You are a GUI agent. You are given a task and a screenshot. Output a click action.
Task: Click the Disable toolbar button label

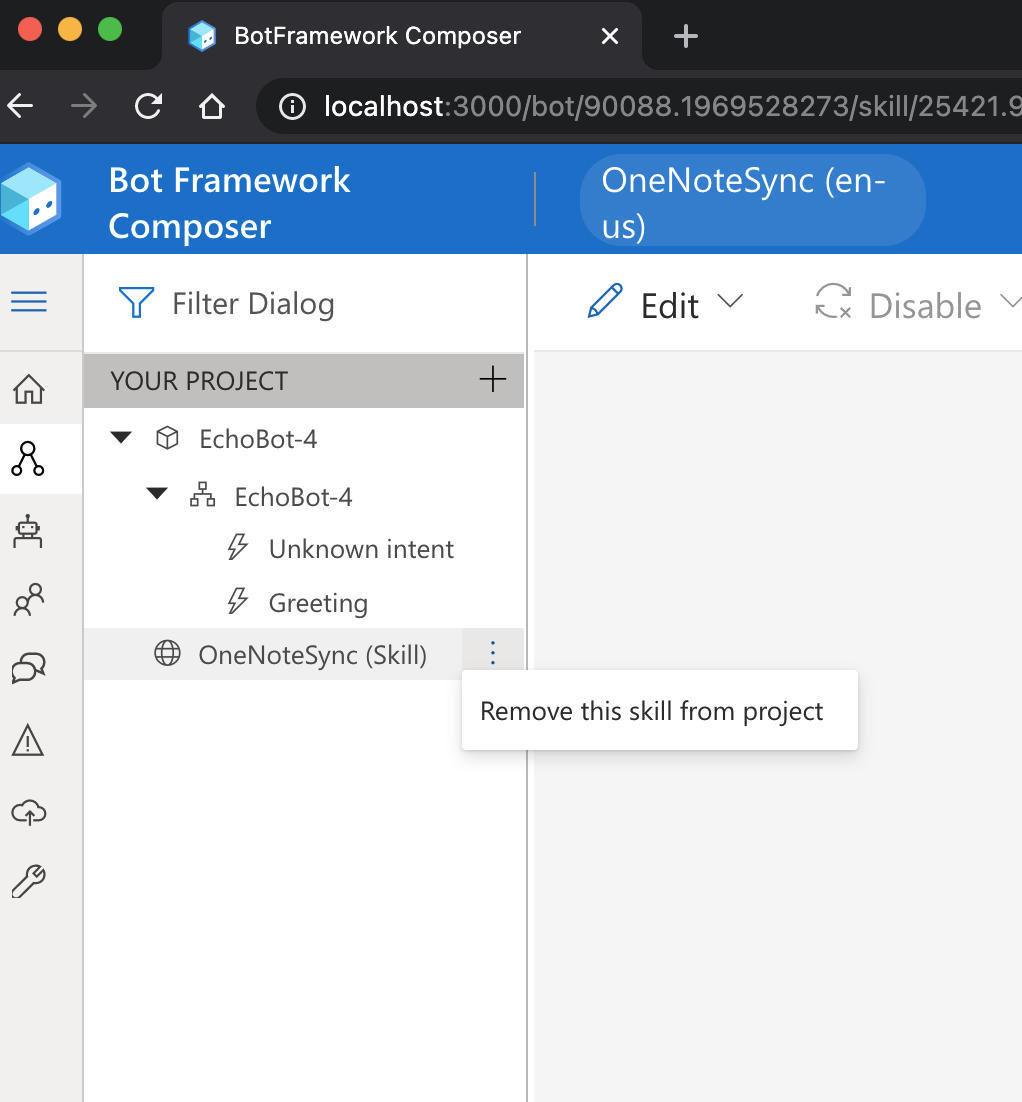coord(925,306)
